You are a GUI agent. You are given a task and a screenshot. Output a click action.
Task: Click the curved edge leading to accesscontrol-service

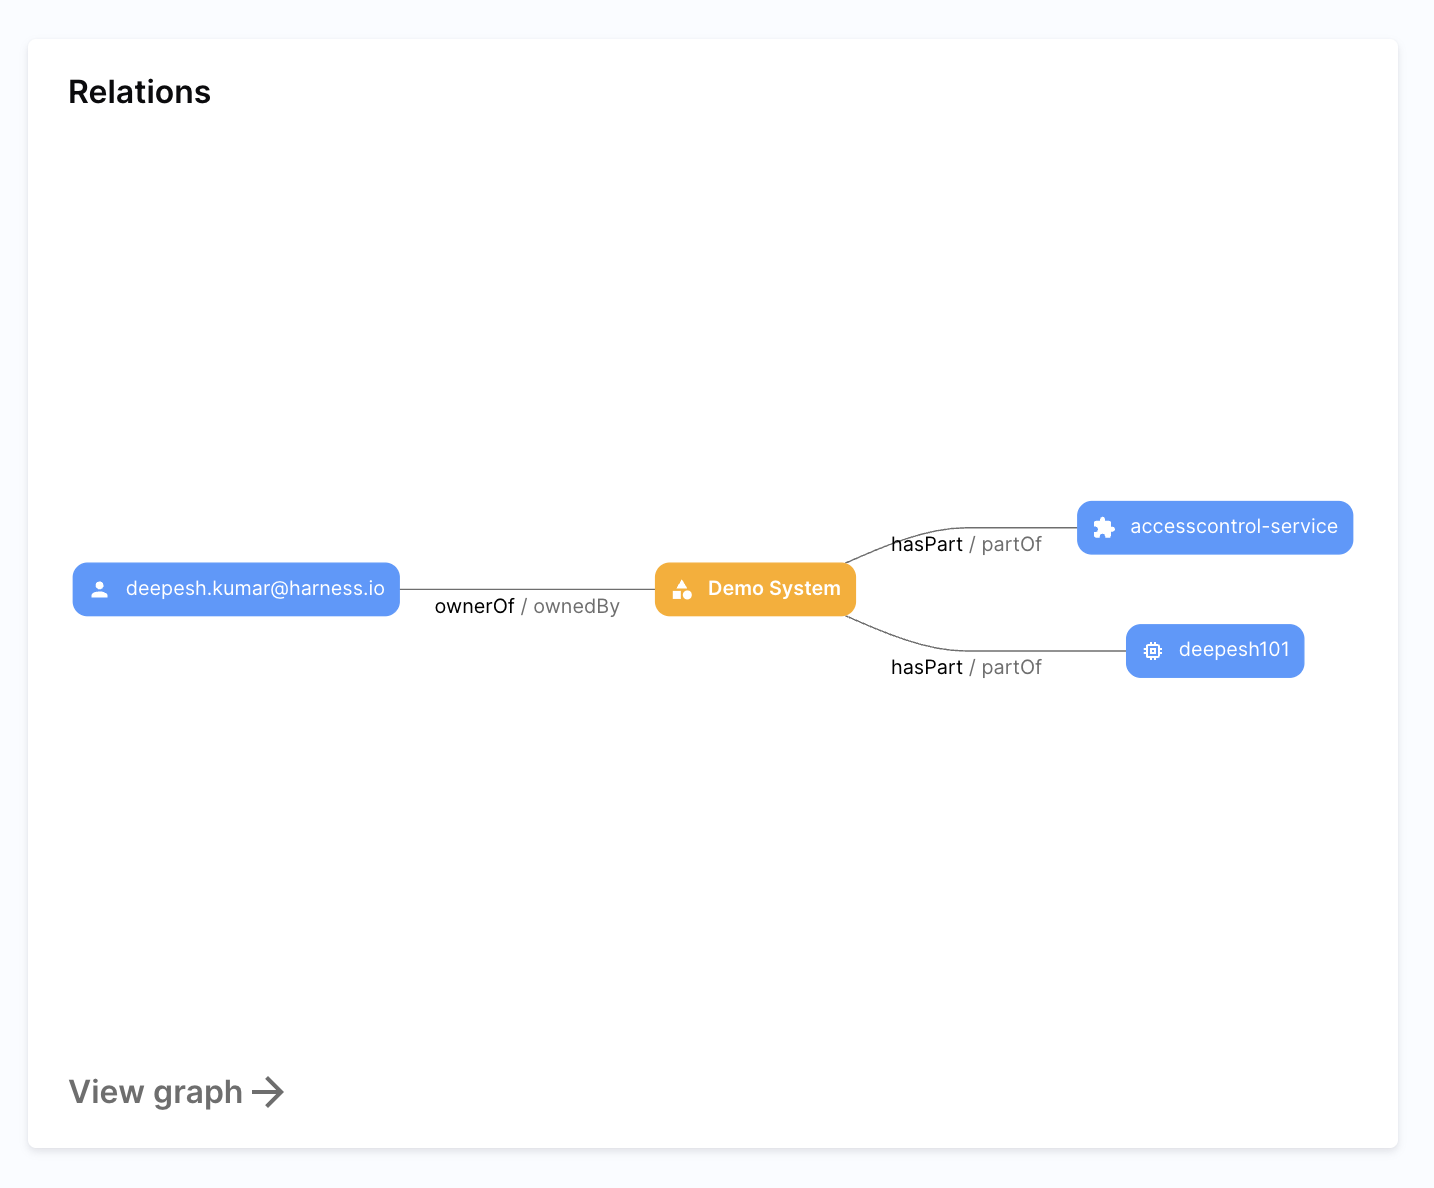1020,527
